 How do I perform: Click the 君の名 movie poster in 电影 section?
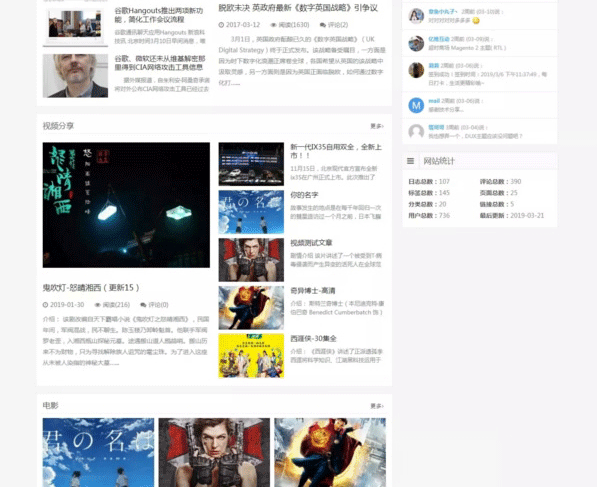(x=98, y=452)
